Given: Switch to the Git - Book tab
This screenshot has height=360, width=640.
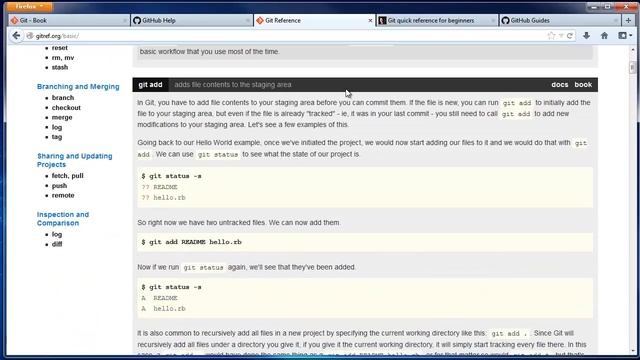Looking at the screenshot, I should pyautogui.click(x=68, y=20).
